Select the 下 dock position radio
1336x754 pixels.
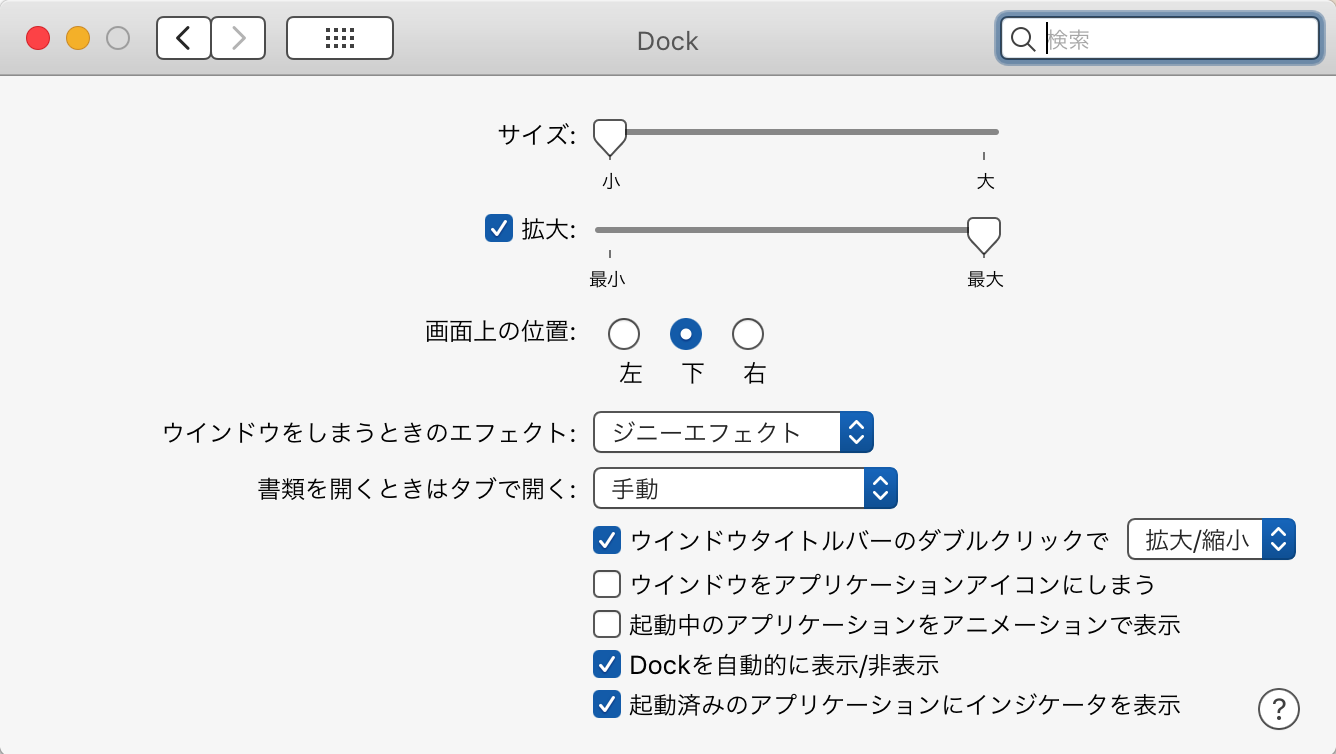pyautogui.click(x=686, y=333)
